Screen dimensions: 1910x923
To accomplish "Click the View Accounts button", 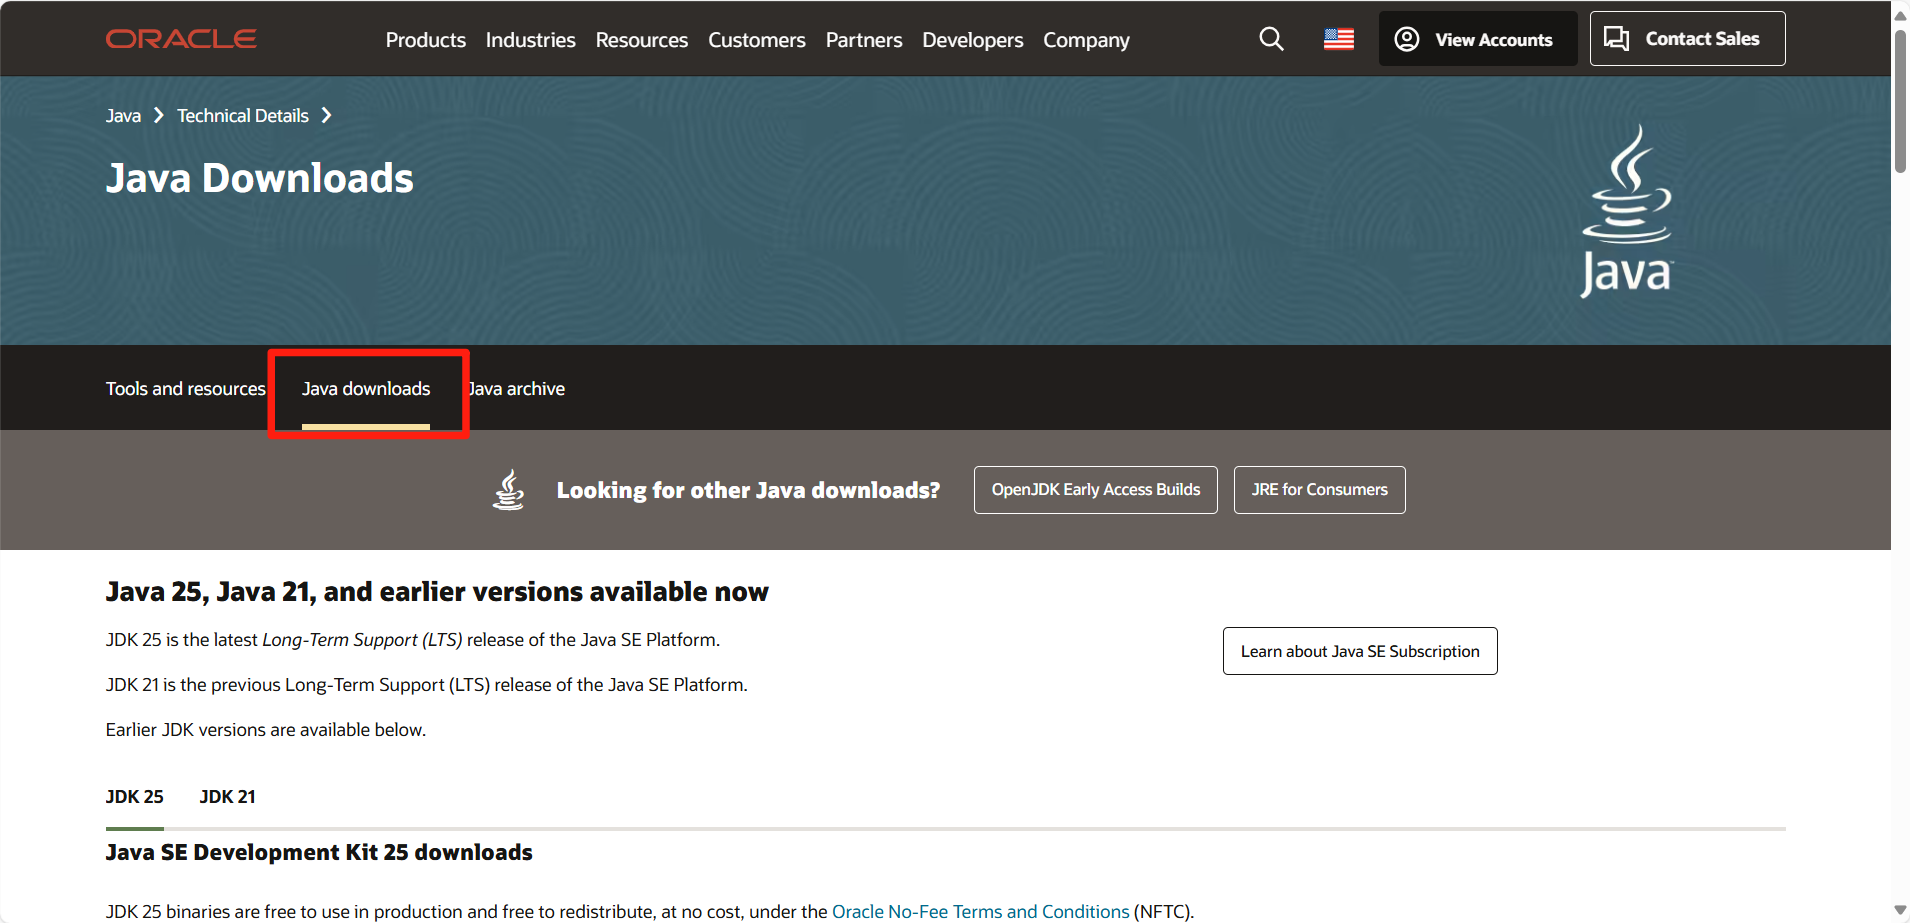I will coord(1478,39).
